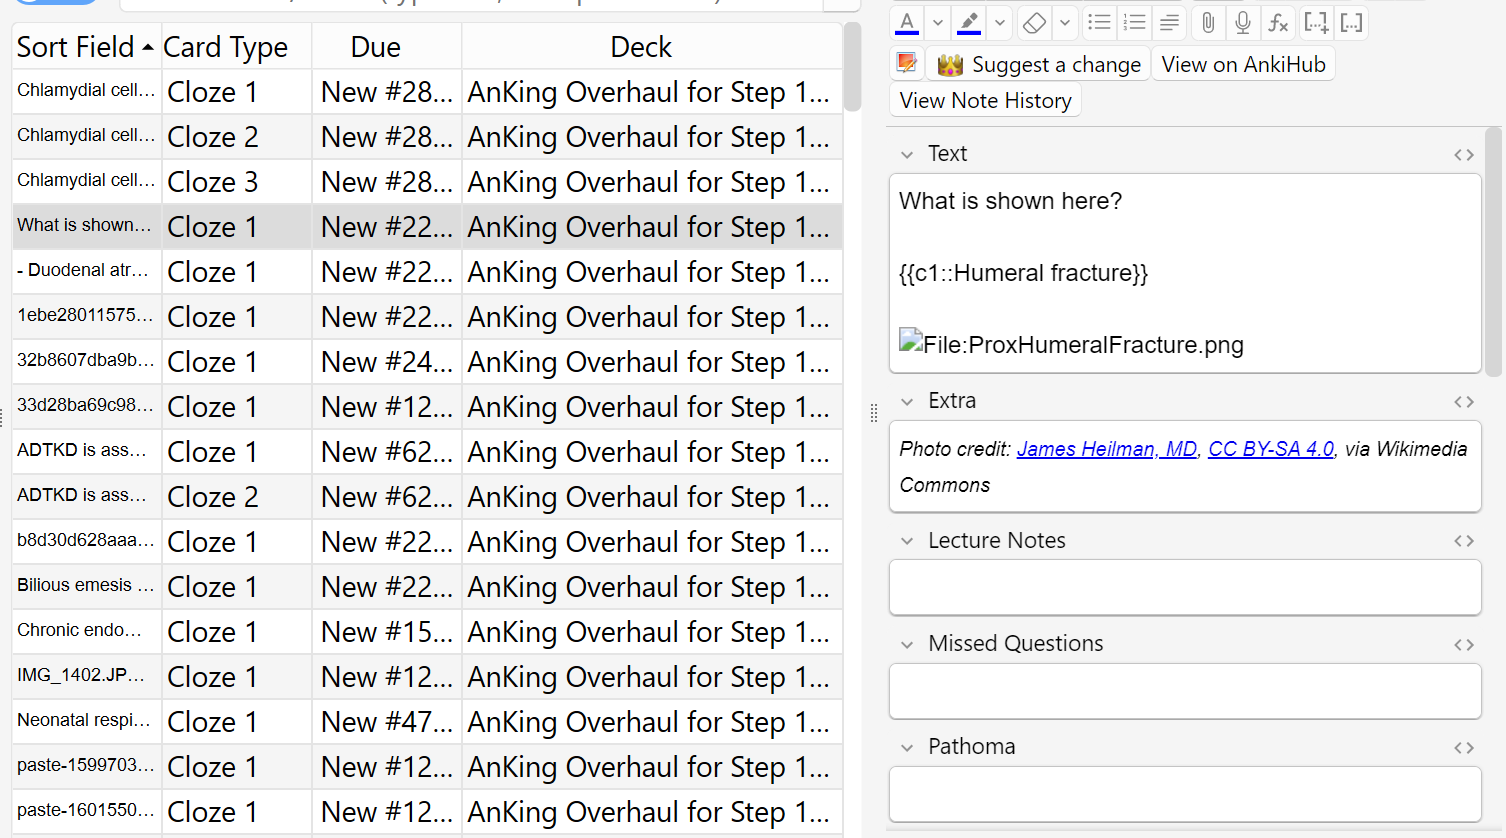
Task: Apply unordered bullet list formatting
Action: click(1099, 22)
